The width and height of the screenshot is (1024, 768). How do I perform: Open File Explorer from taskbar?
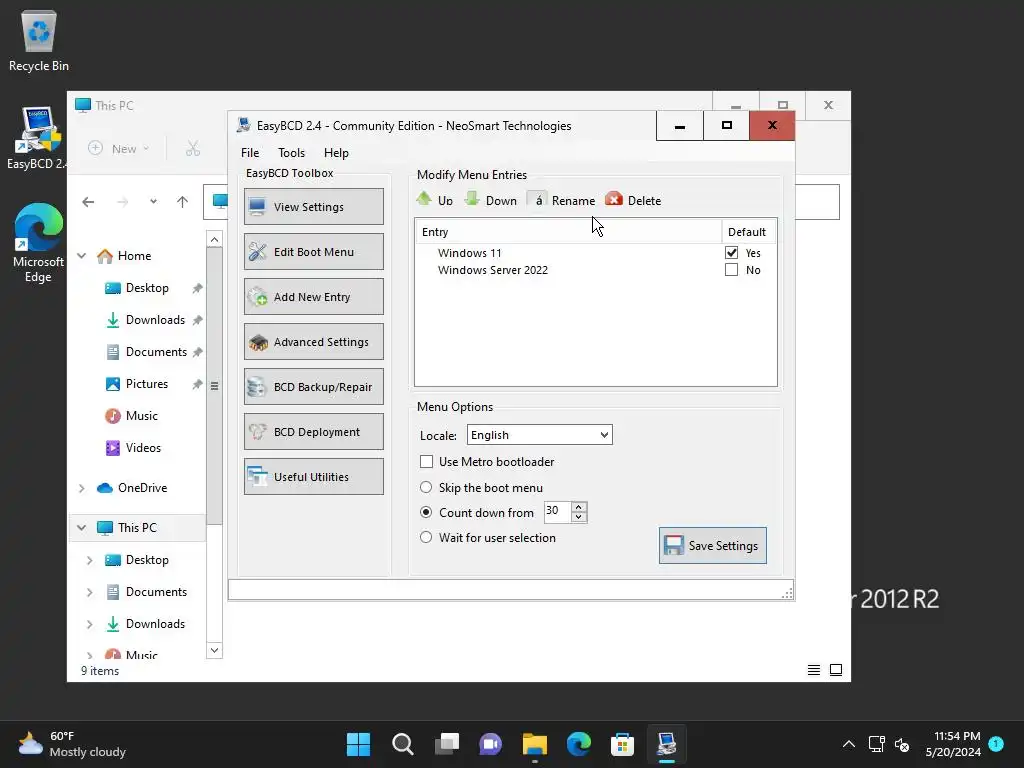coord(534,744)
